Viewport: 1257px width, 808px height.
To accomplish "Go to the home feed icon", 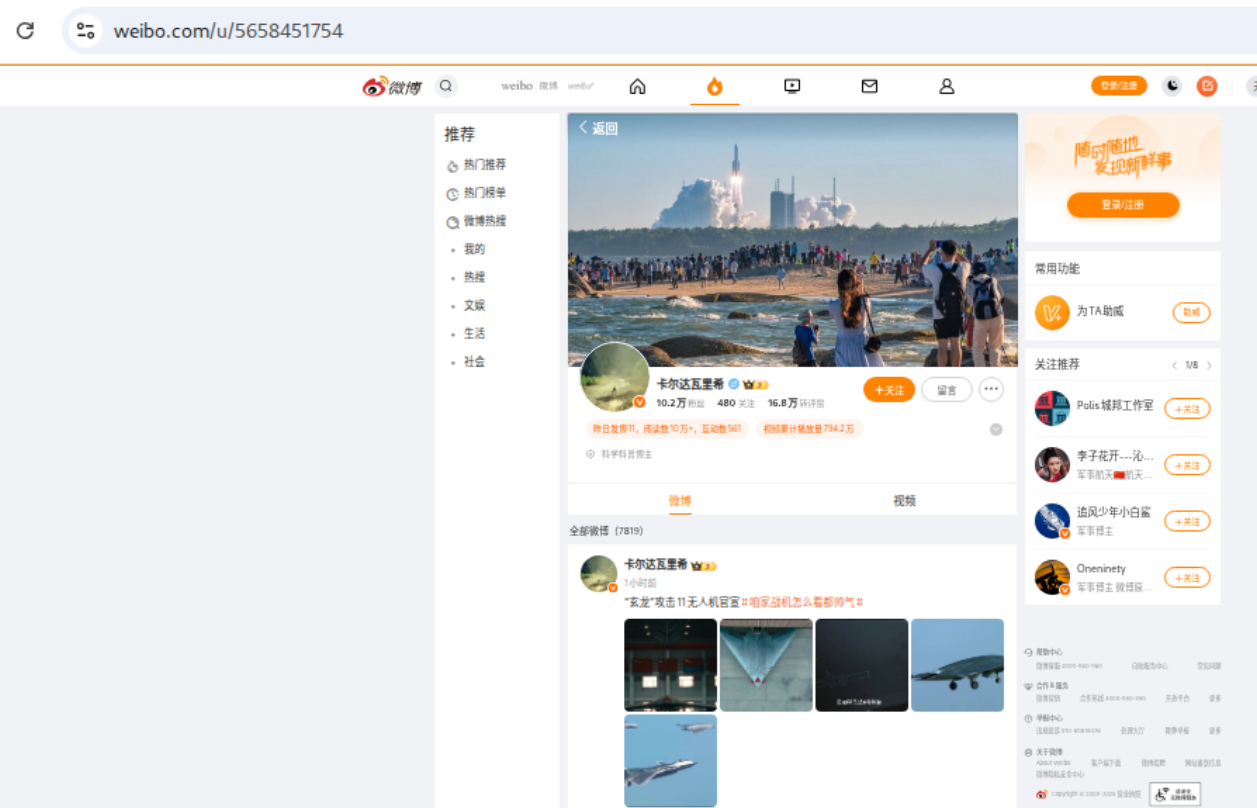I will coord(637,87).
